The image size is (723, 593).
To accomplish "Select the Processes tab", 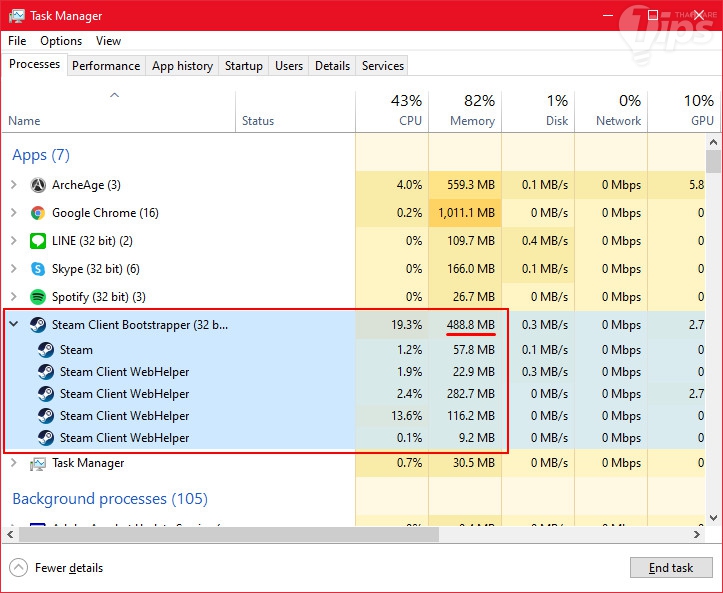I will (x=35, y=64).
